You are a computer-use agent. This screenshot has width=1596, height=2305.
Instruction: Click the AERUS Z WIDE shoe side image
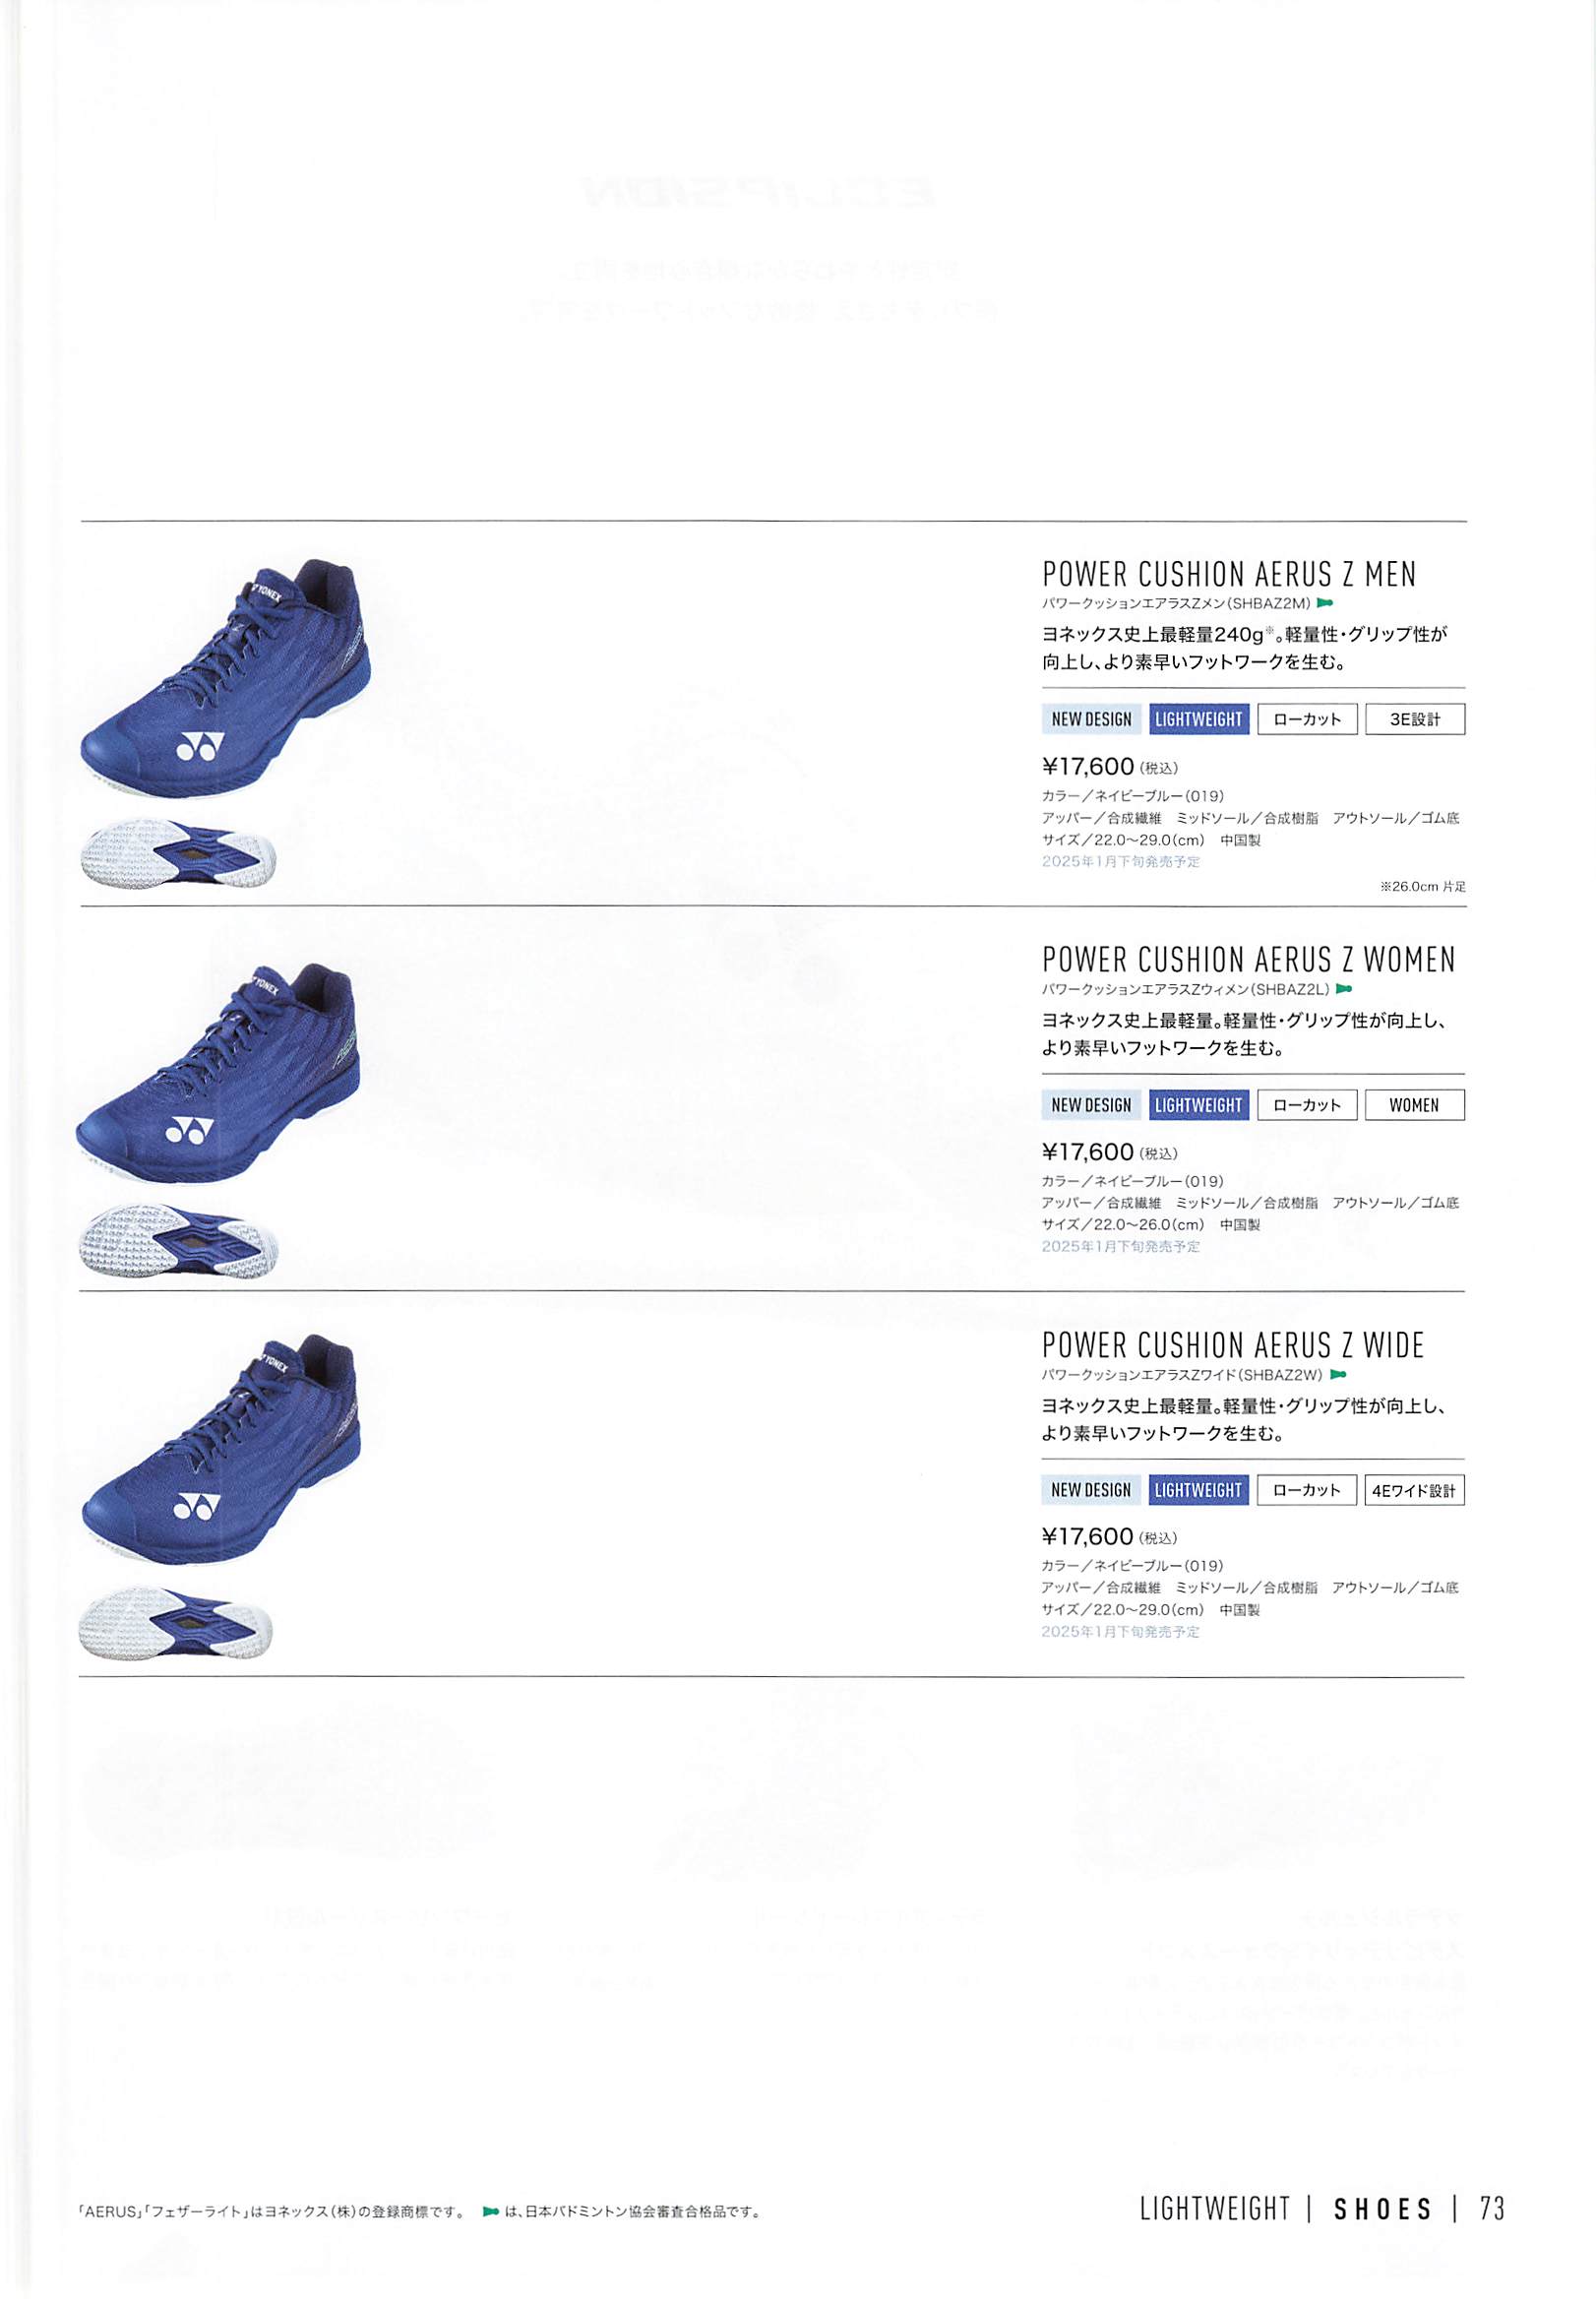click(220, 1449)
